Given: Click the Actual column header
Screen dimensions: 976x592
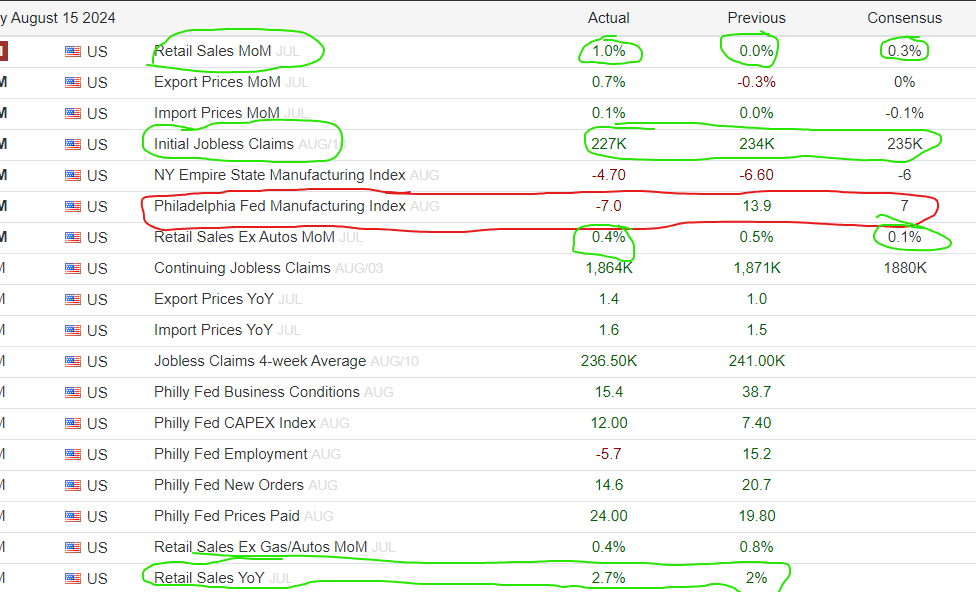Looking at the screenshot, I should point(609,18).
